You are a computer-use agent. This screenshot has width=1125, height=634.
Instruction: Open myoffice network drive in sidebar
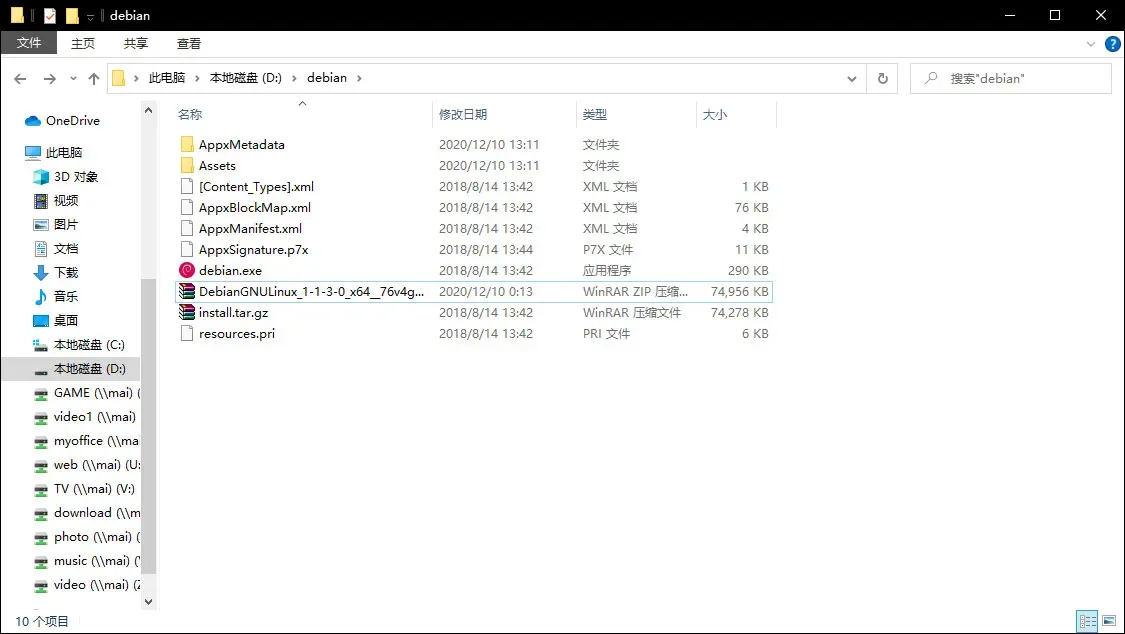tap(86, 441)
